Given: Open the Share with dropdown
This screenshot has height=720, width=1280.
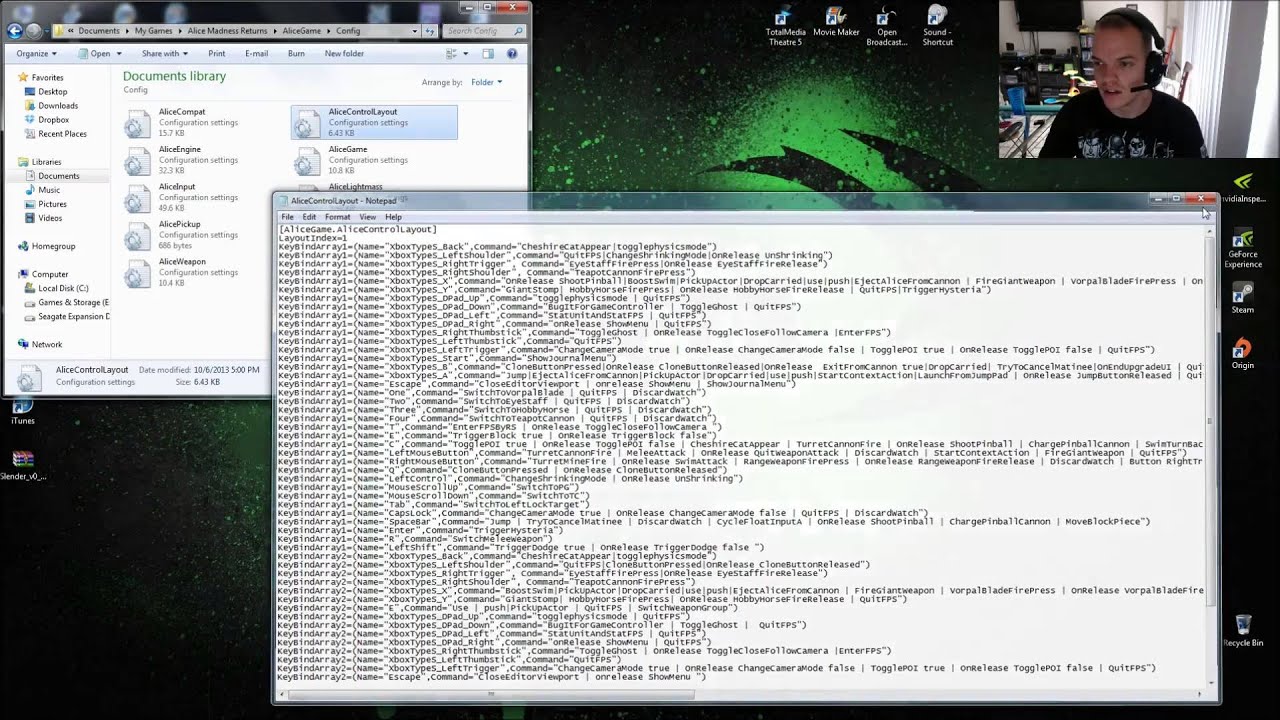Looking at the screenshot, I should click(x=165, y=54).
